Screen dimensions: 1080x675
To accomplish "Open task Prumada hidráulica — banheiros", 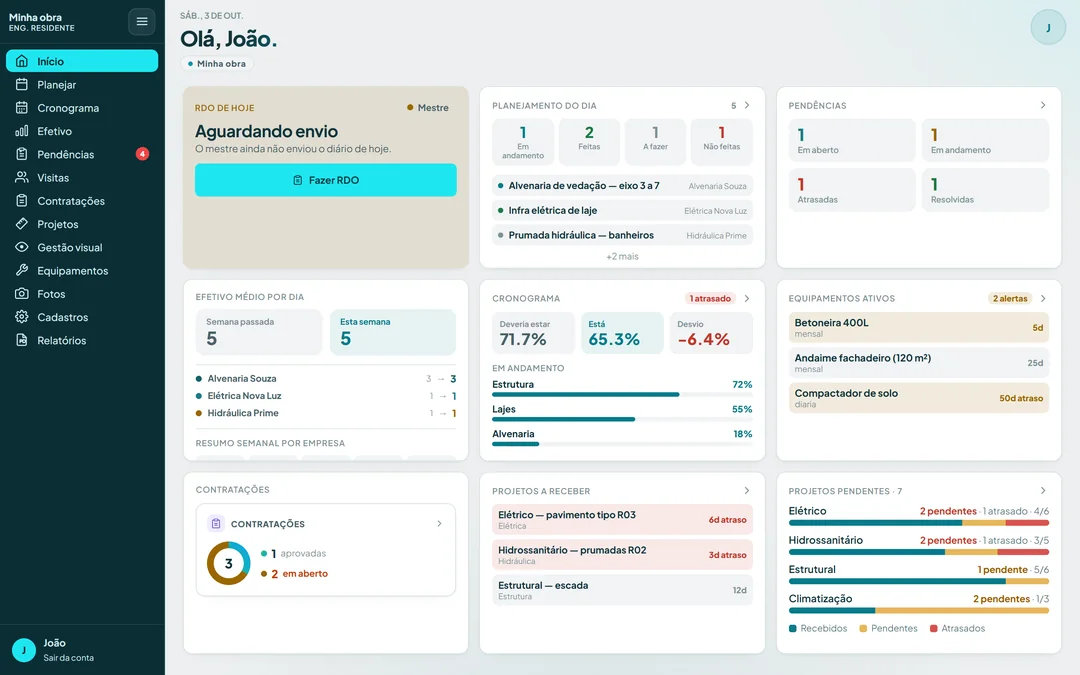I will [622, 236].
